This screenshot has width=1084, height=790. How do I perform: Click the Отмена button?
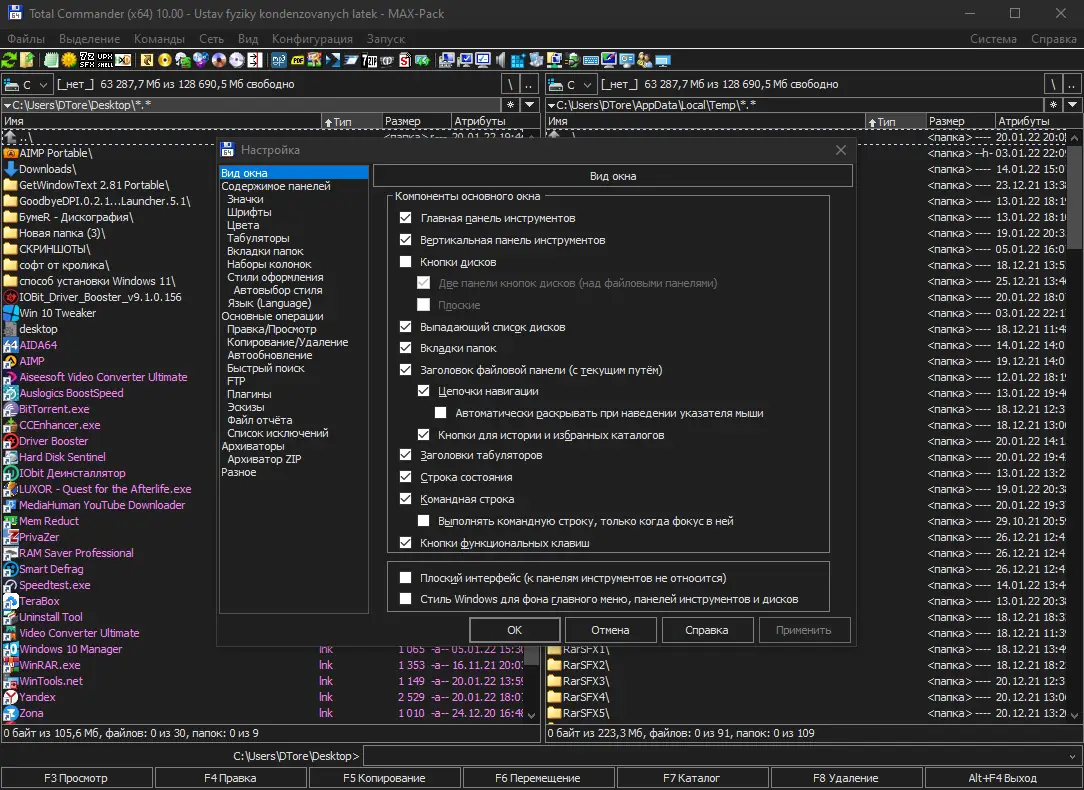[x=610, y=630]
